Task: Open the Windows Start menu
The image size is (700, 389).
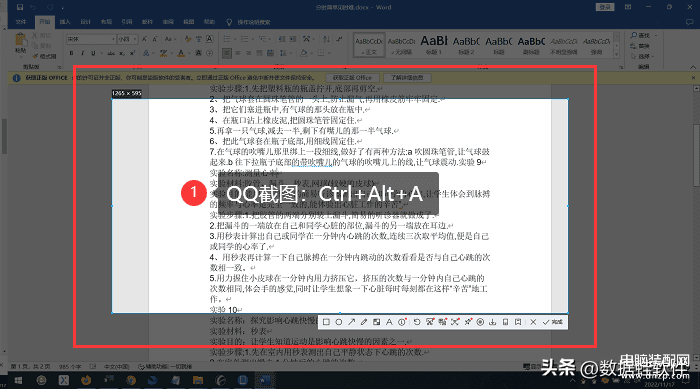Action: (x=18, y=381)
